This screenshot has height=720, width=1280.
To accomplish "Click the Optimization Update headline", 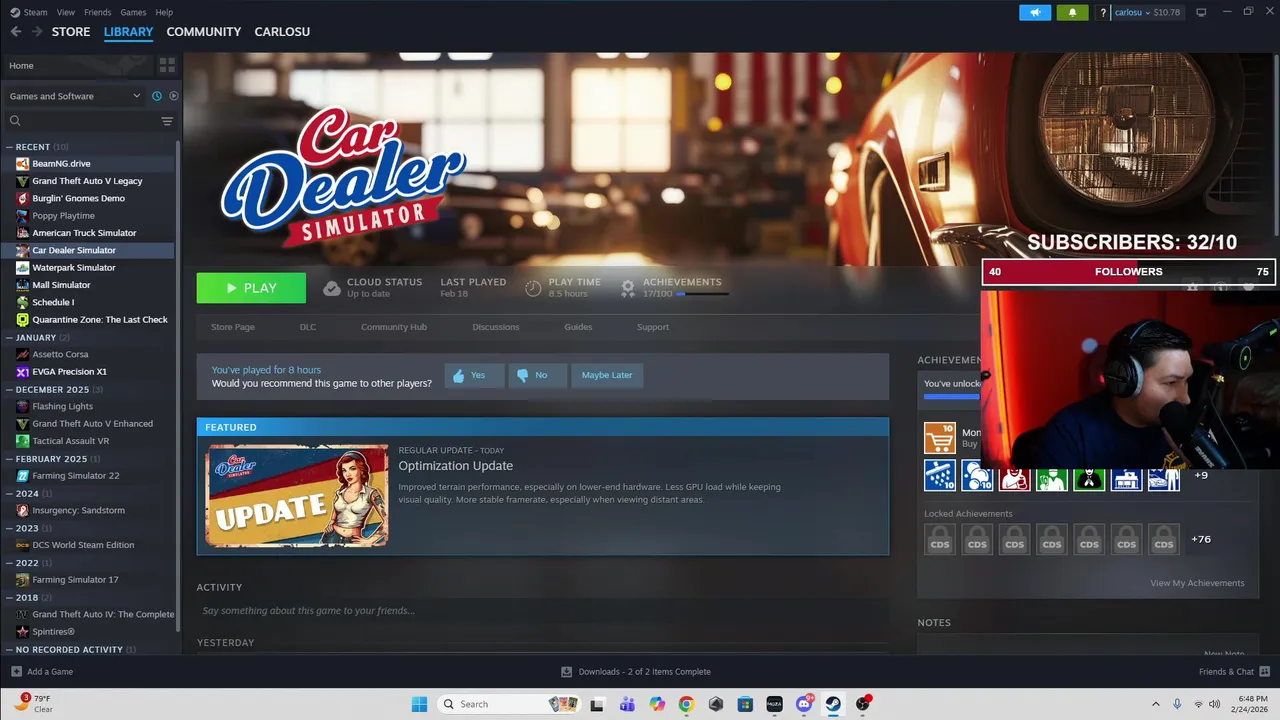I will [x=456, y=466].
